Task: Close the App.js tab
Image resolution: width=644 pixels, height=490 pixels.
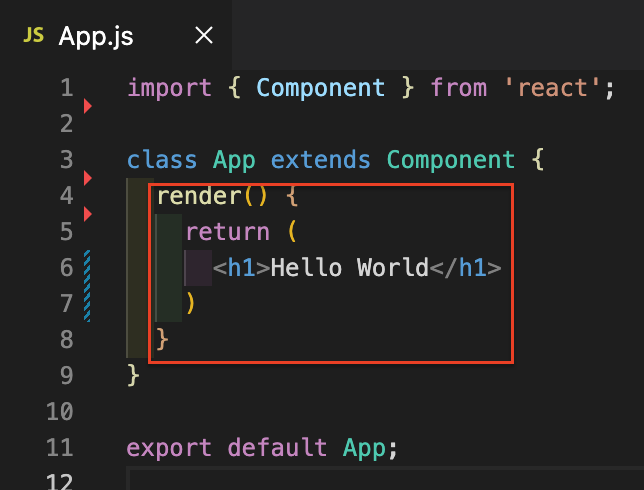Action: coord(204,35)
